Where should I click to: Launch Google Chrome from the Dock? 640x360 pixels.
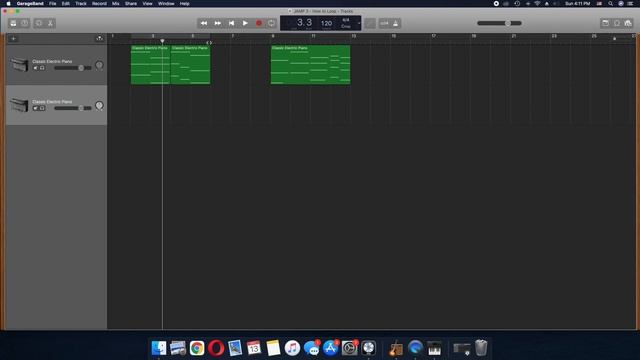(x=197, y=348)
